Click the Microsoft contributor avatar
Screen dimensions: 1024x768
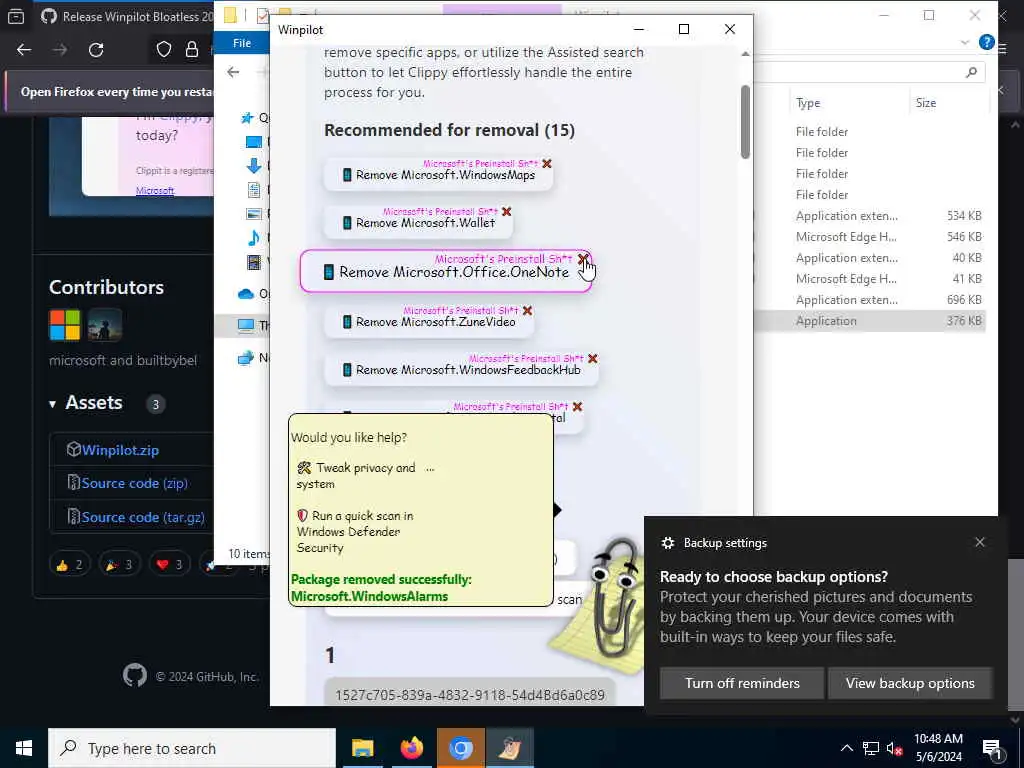point(65,325)
